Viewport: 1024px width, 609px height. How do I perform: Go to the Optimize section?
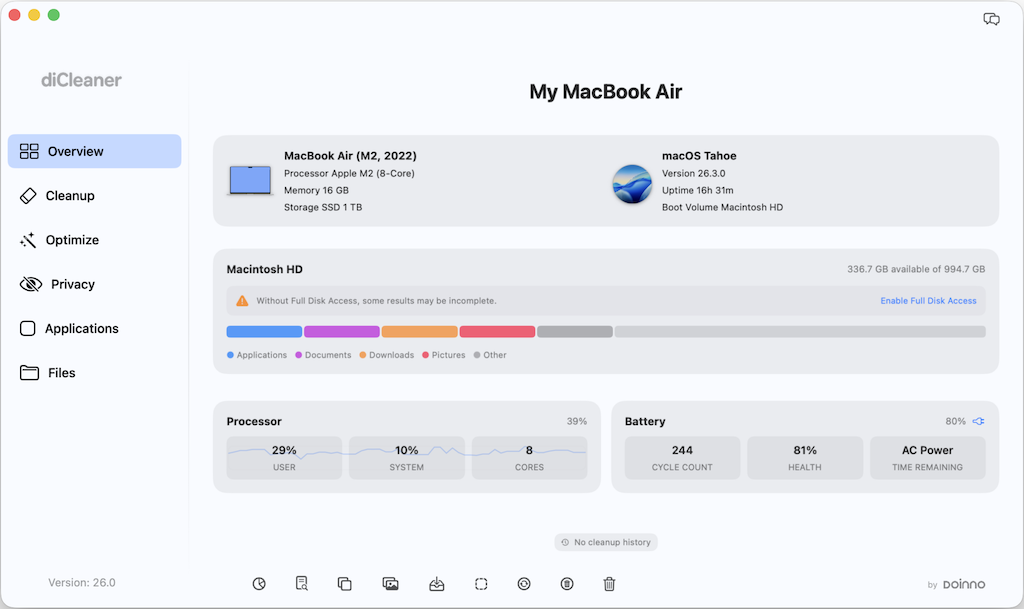(x=72, y=240)
